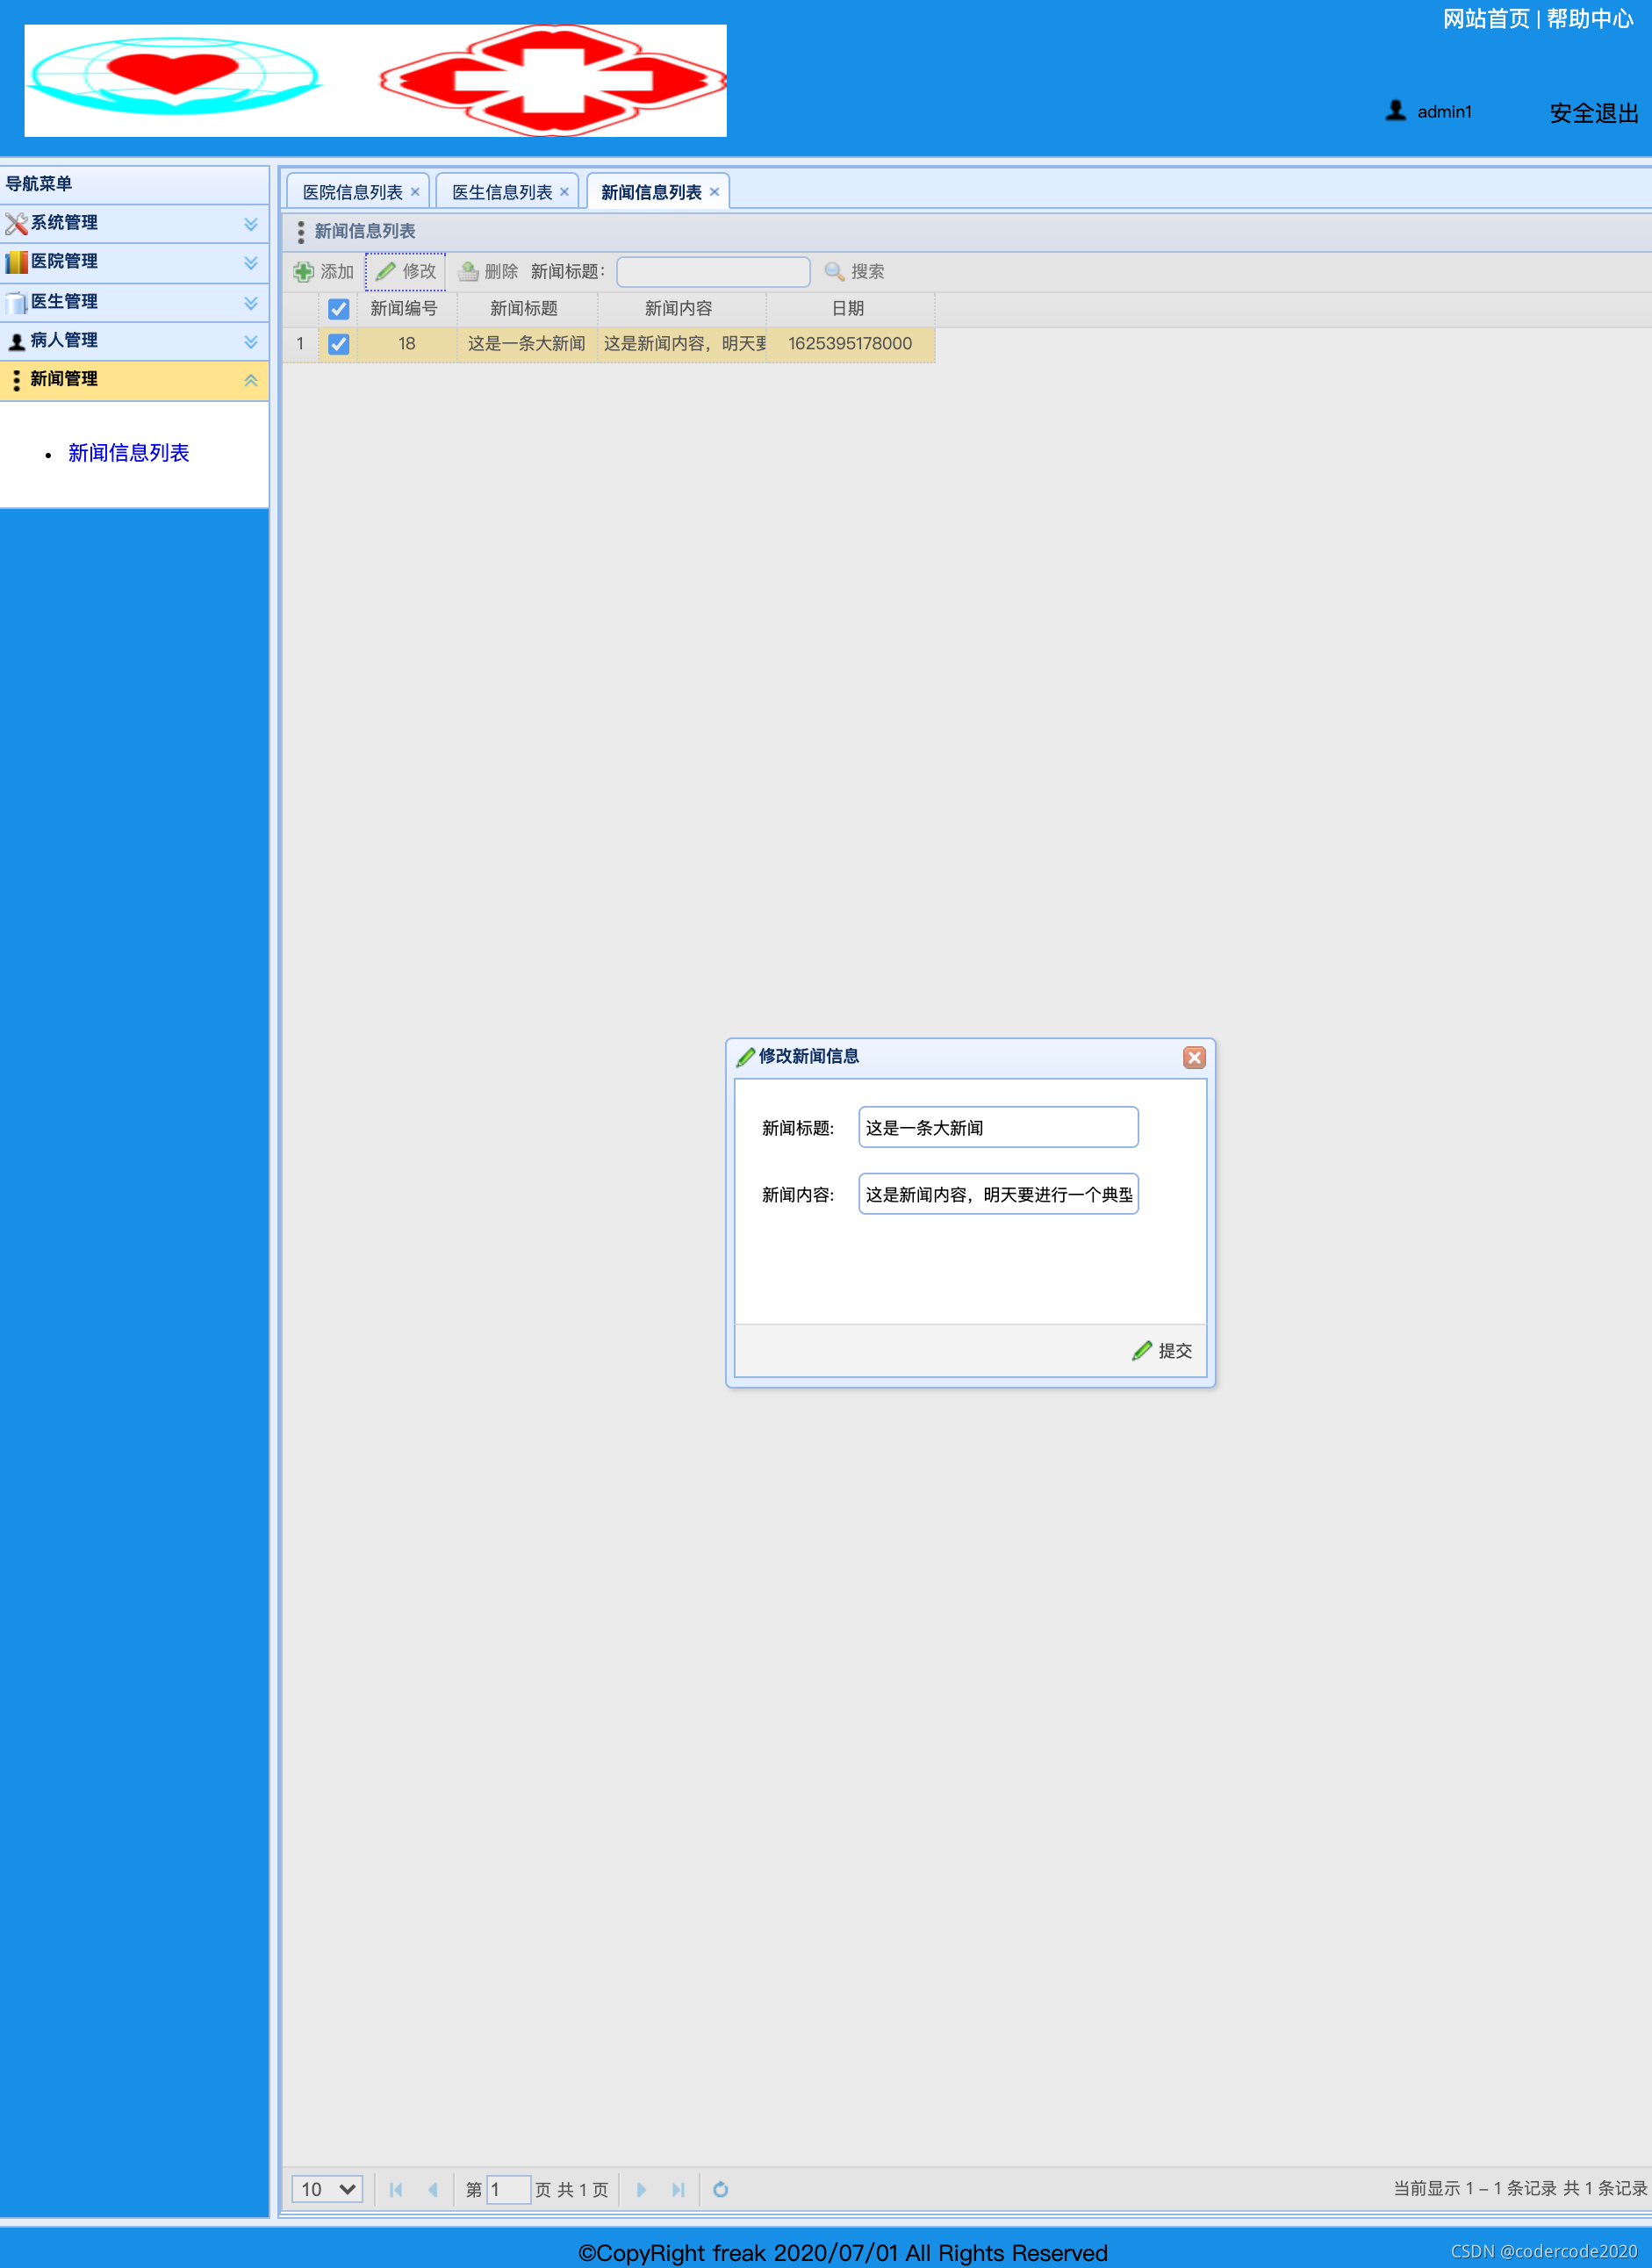
Task: Click the dialog 新闻标题 text field
Action: [x=998, y=1128]
